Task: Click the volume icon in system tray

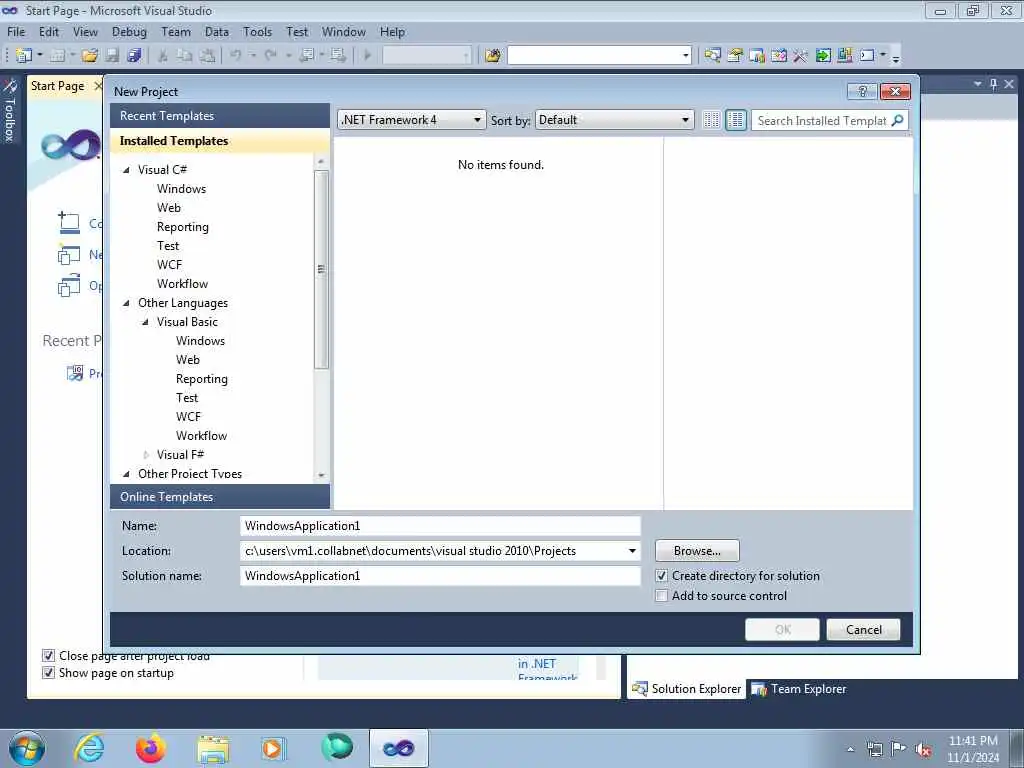Action: pos(923,749)
